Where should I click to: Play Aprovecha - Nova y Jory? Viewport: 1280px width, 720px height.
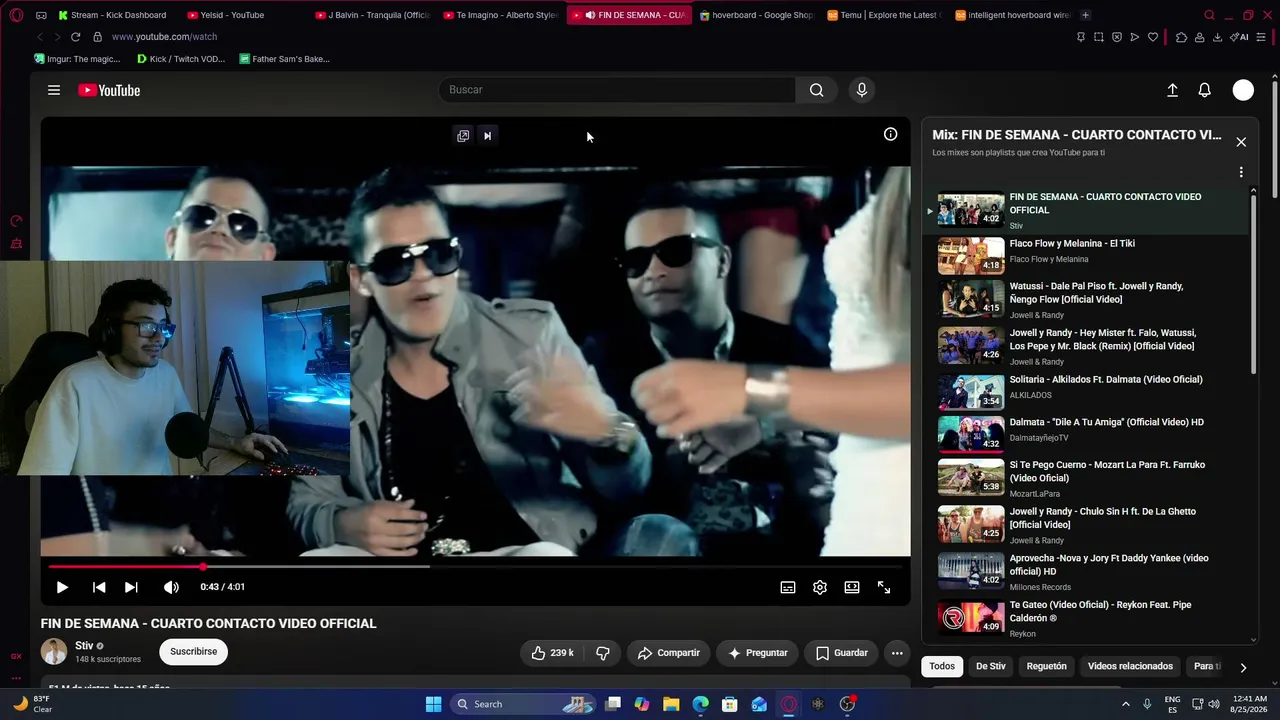pyautogui.click(x=1087, y=572)
